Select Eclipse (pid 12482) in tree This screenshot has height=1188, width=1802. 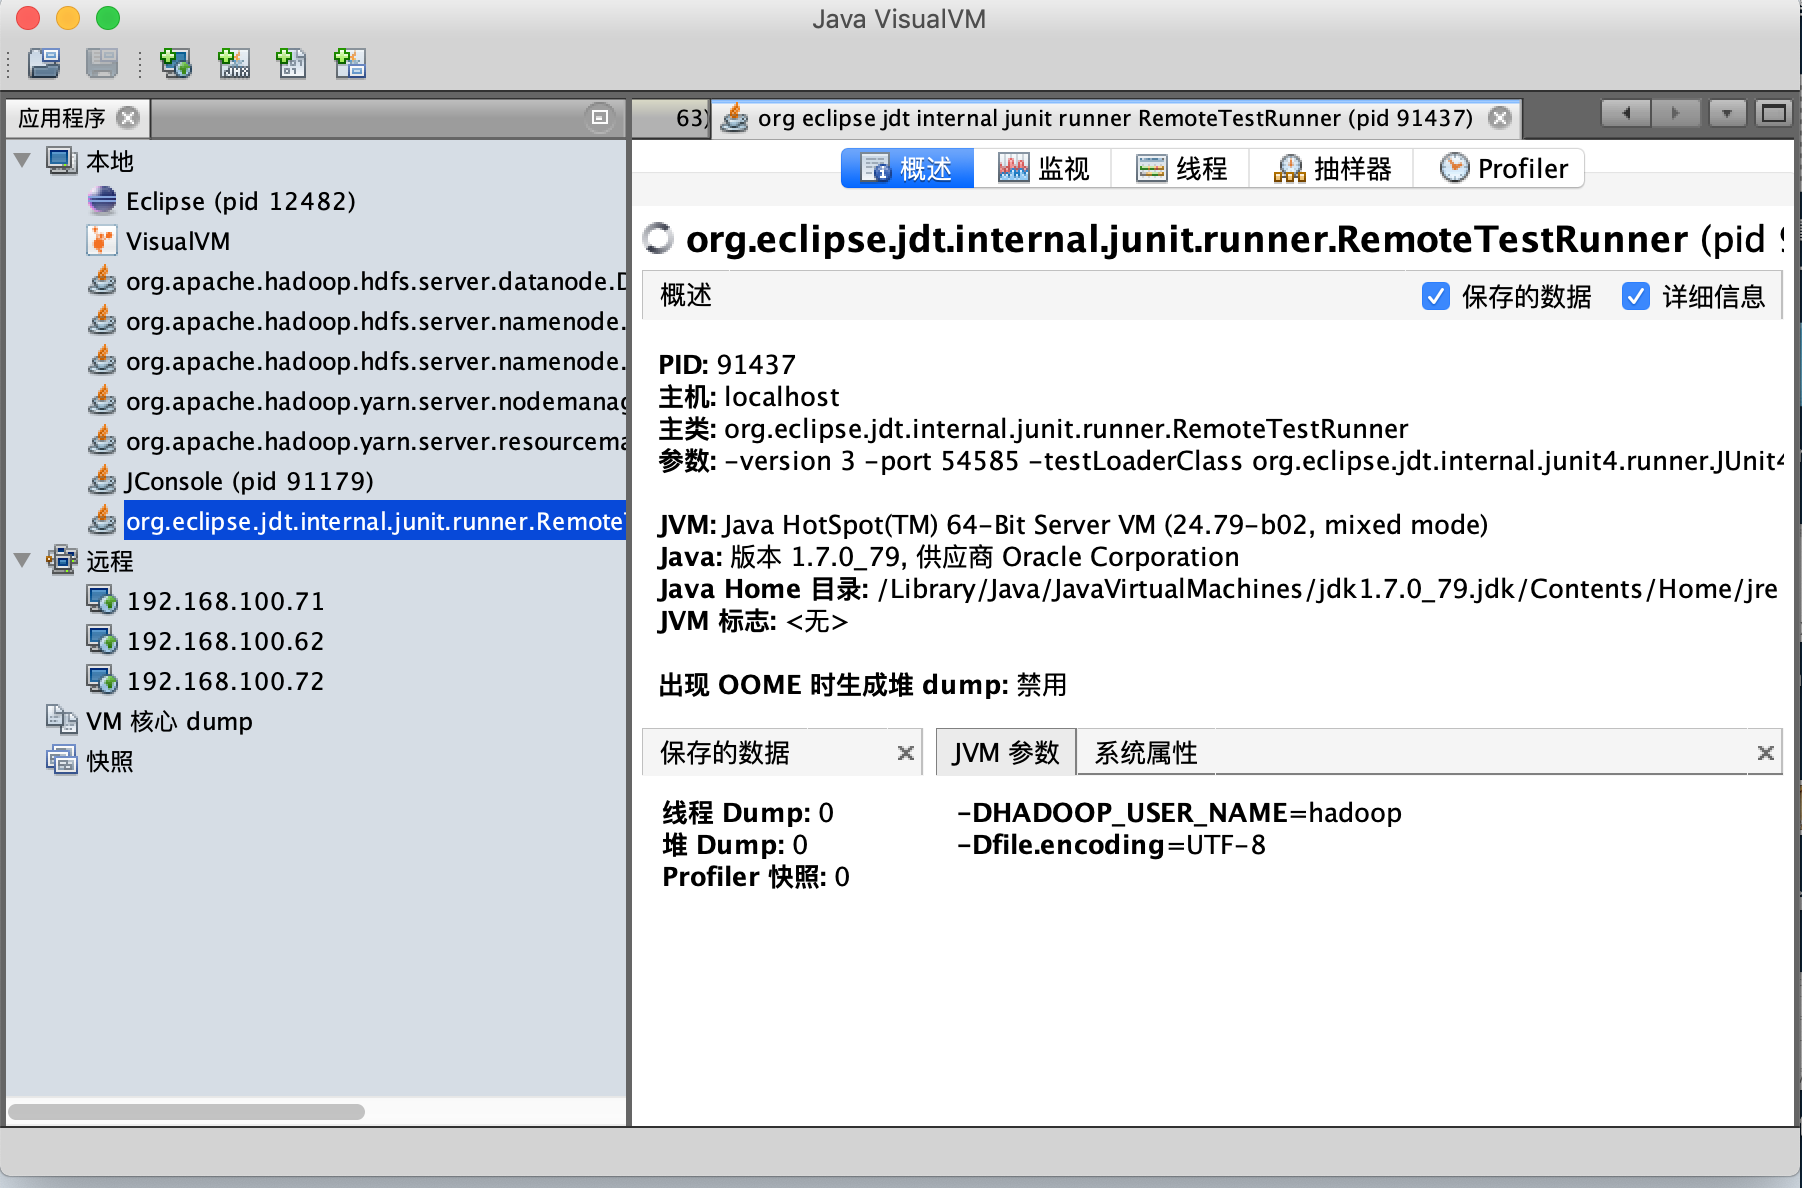pos(240,201)
